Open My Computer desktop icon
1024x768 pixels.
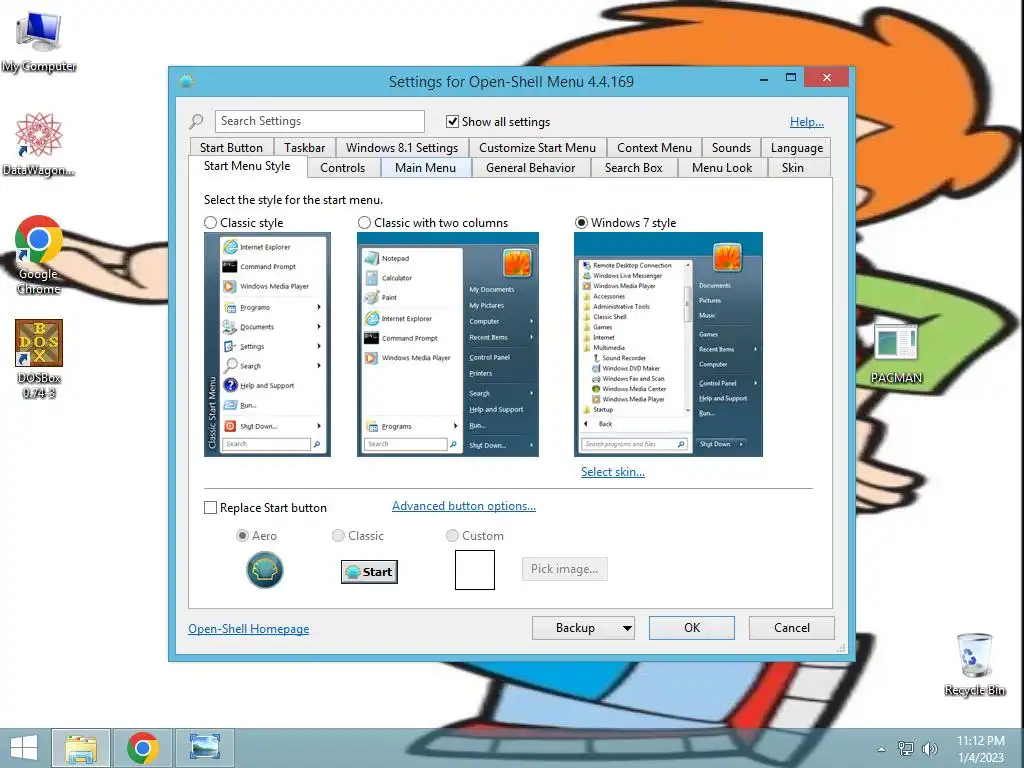pyautogui.click(x=39, y=40)
